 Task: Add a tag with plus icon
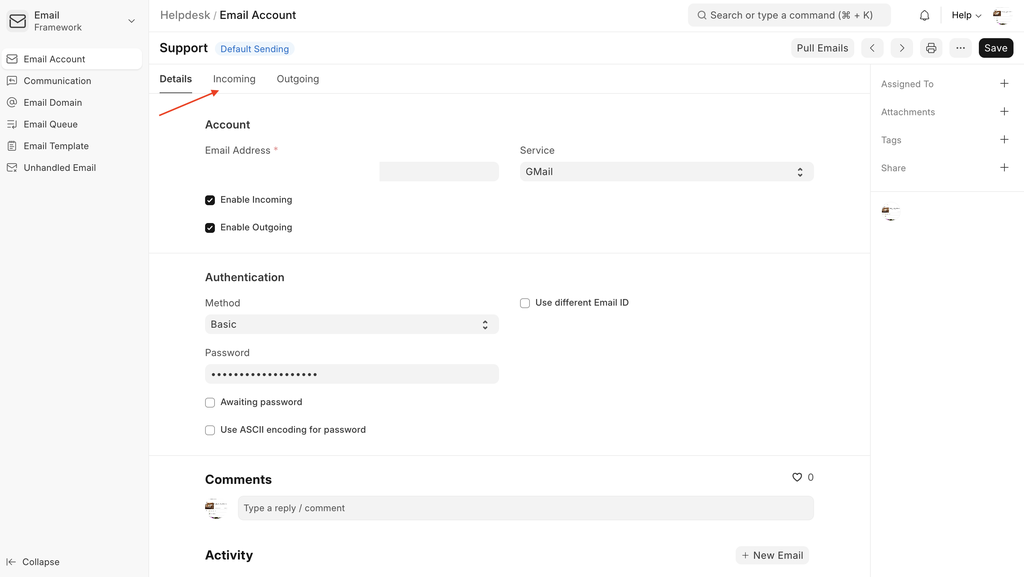(1004, 140)
